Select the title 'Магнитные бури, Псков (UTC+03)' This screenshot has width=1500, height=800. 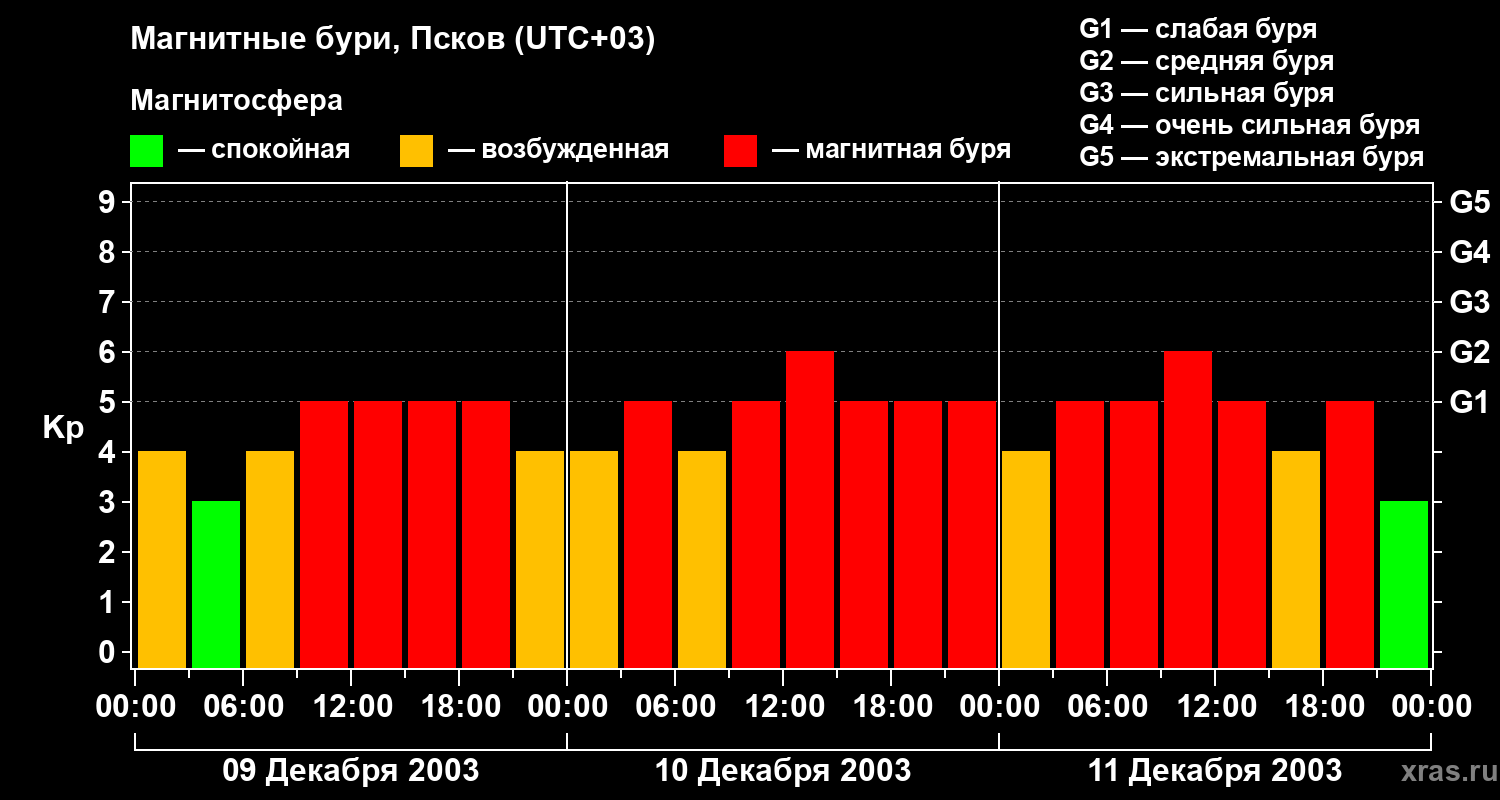click(393, 40)
